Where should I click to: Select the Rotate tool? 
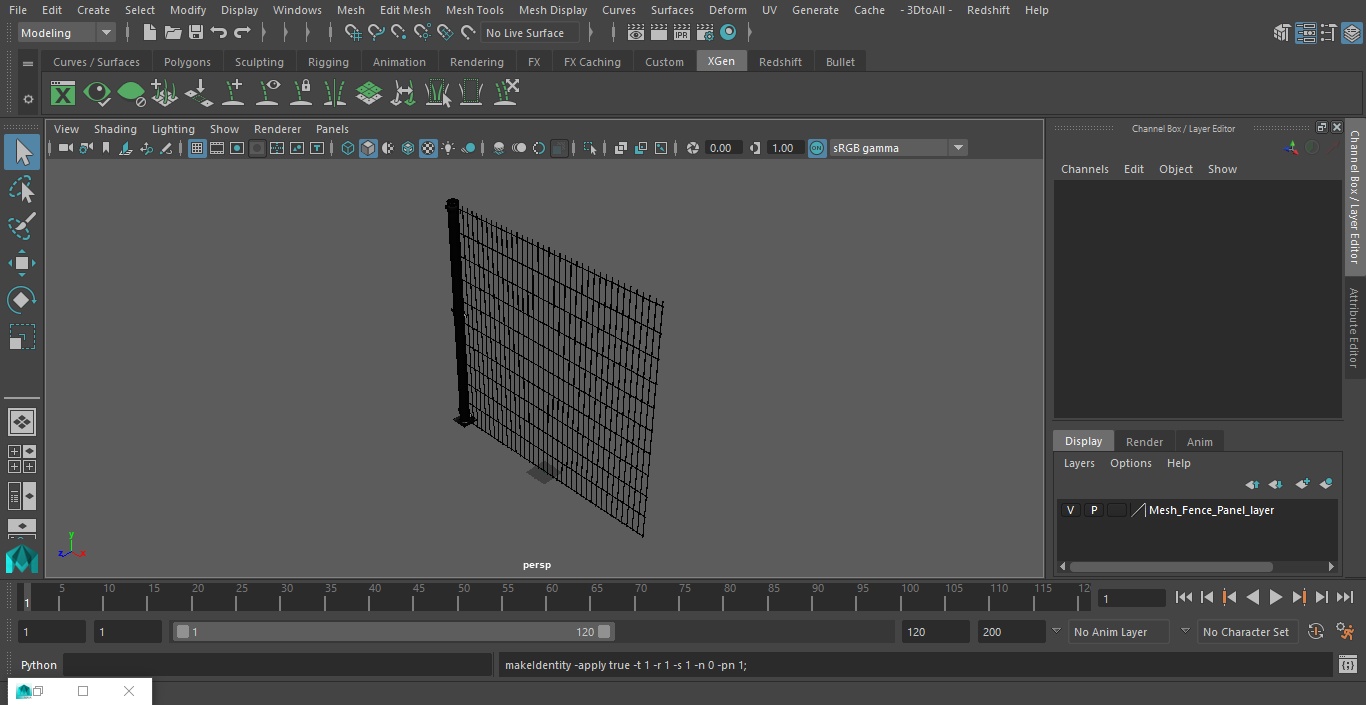tap(21, 300)
